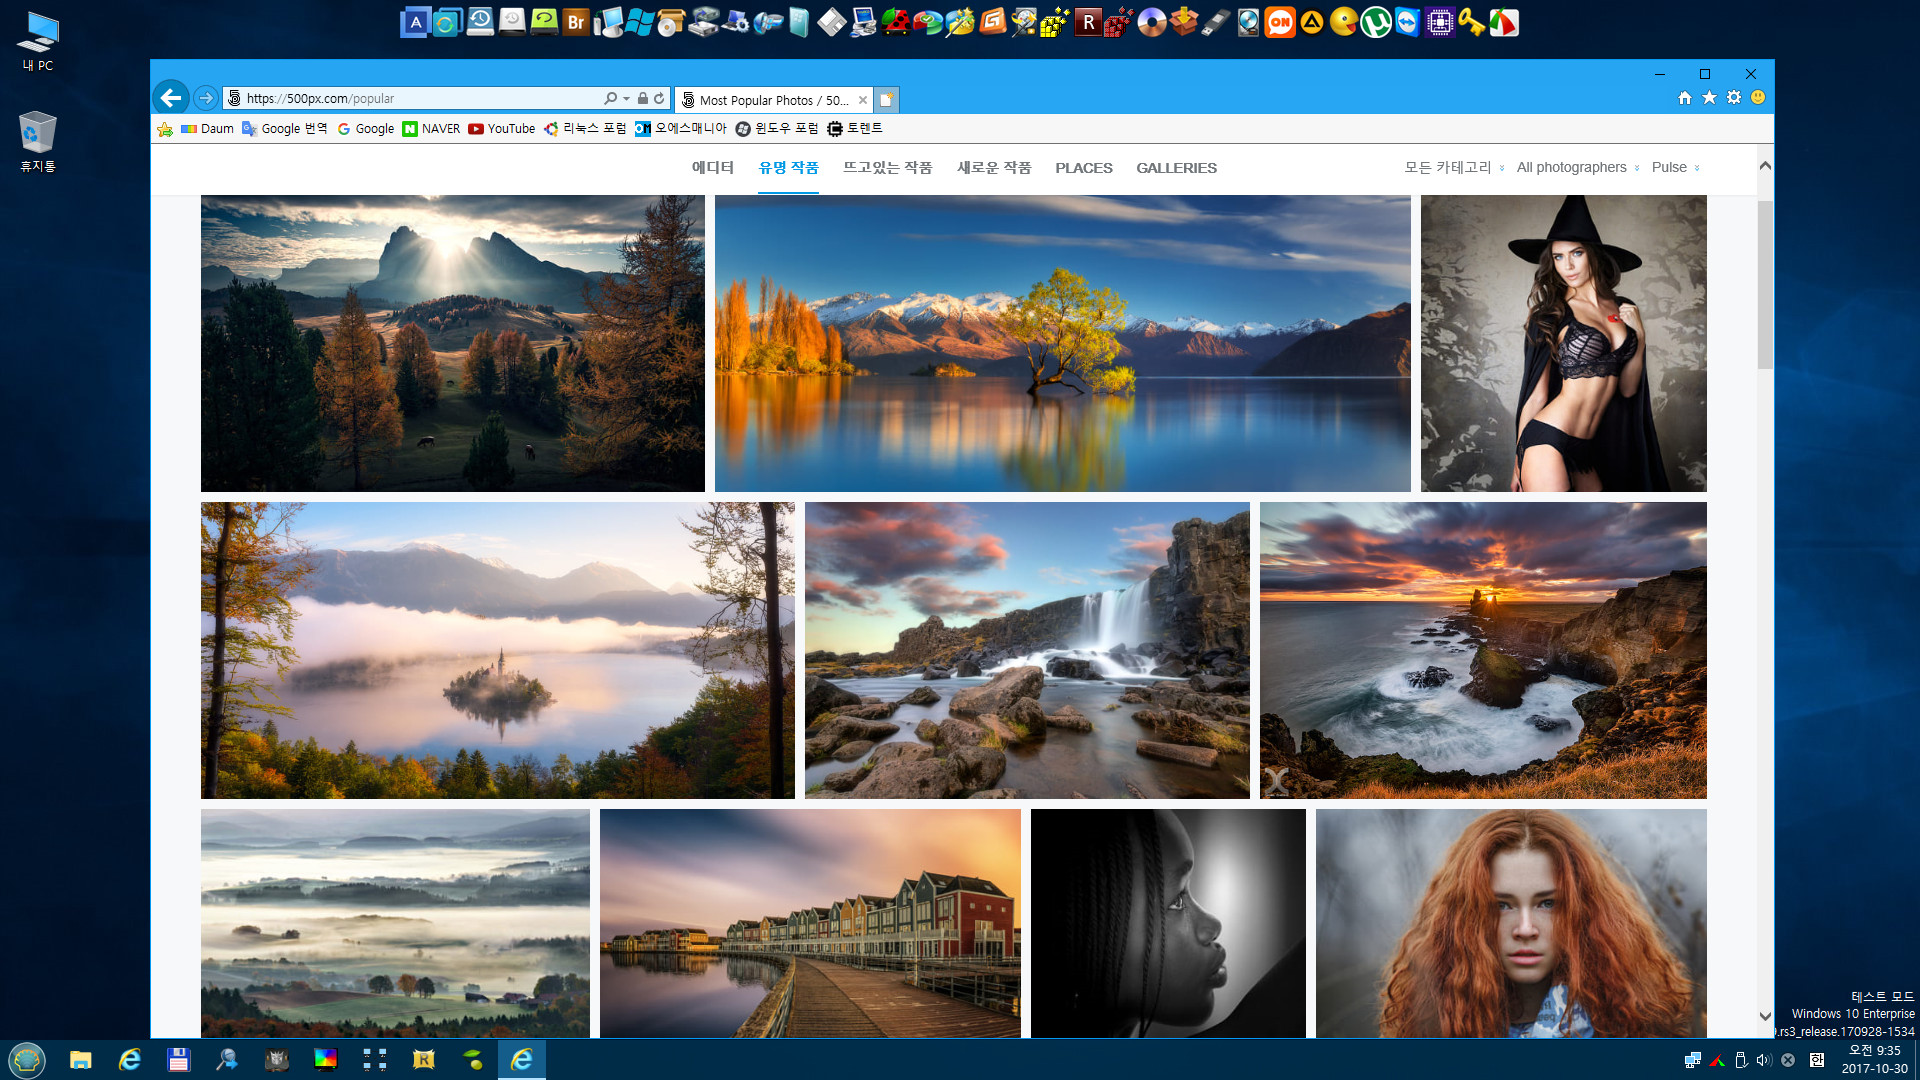Expand the All photographers dropdown
1920x1080 pixels.
[1578, 167]
